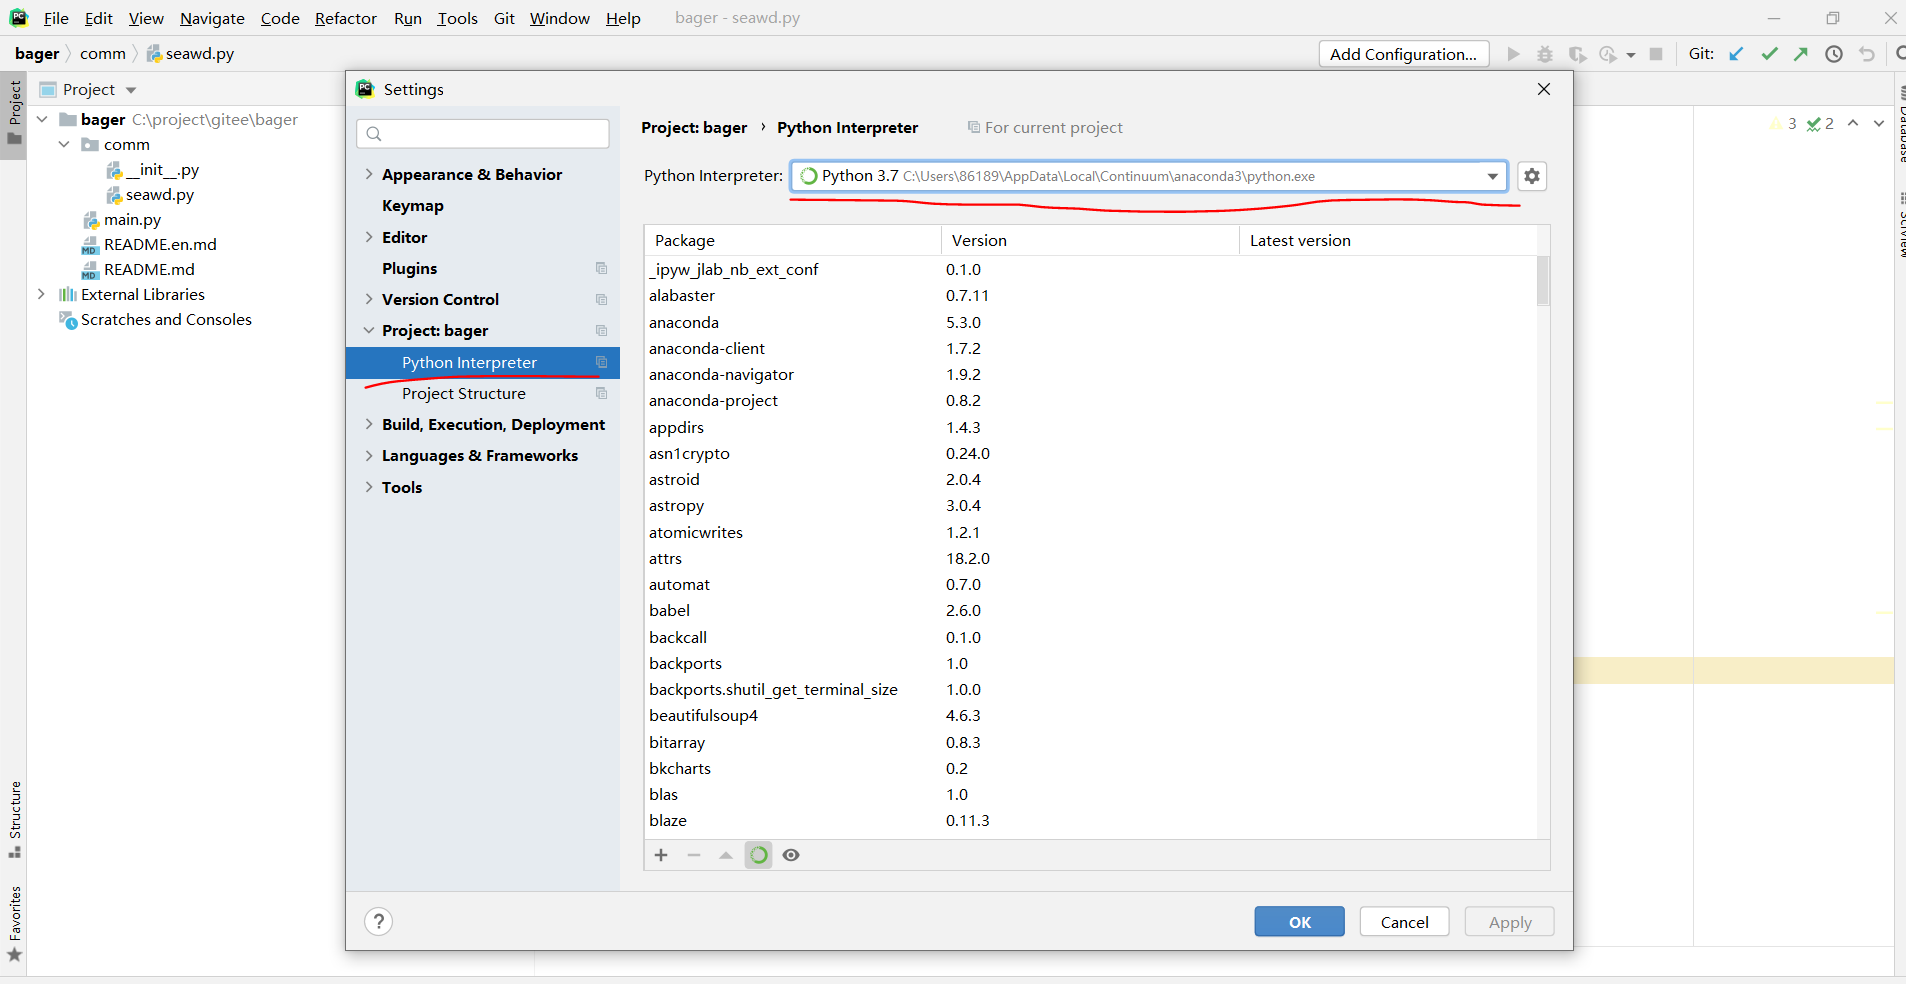Click the Run triangle icon in toolbar
1906x984 pixels.
(x=1513, y=54)
